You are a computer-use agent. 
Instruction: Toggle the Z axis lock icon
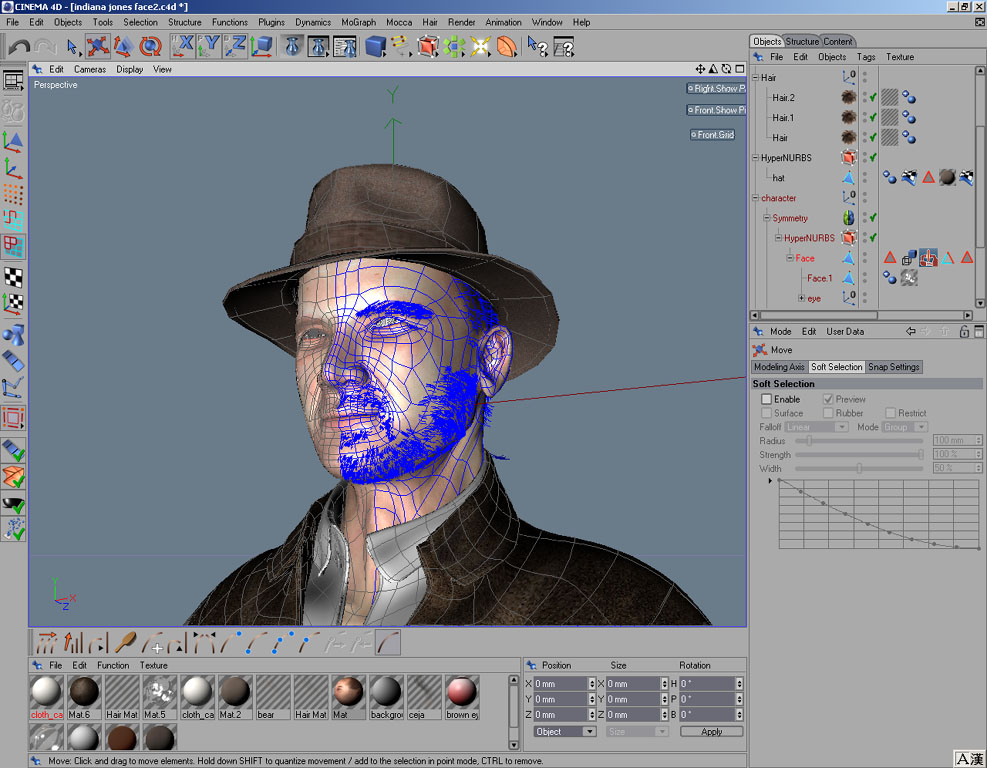(235, 47)
